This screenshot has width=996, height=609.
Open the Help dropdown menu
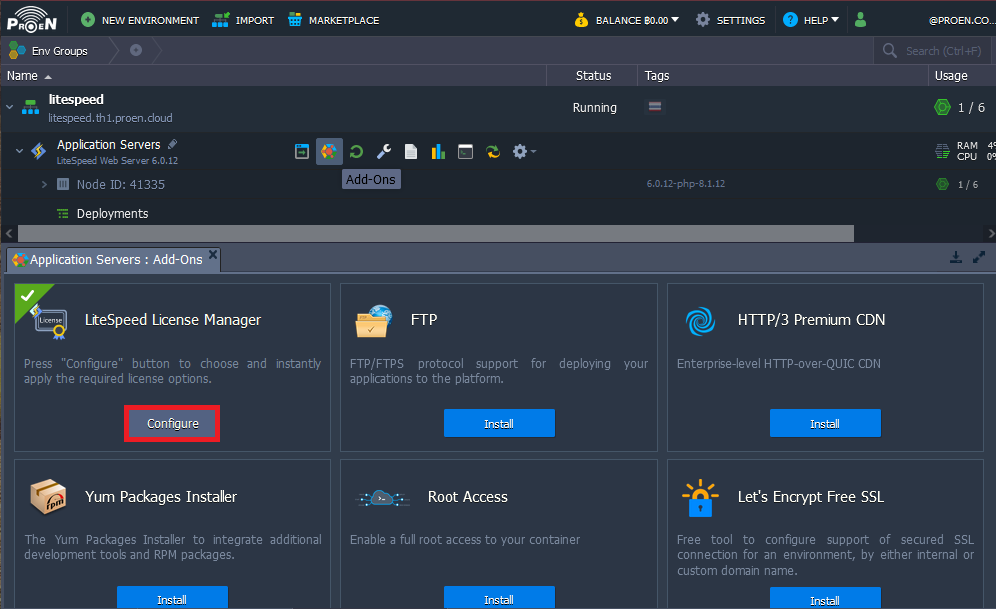click(x=811, y=20)
